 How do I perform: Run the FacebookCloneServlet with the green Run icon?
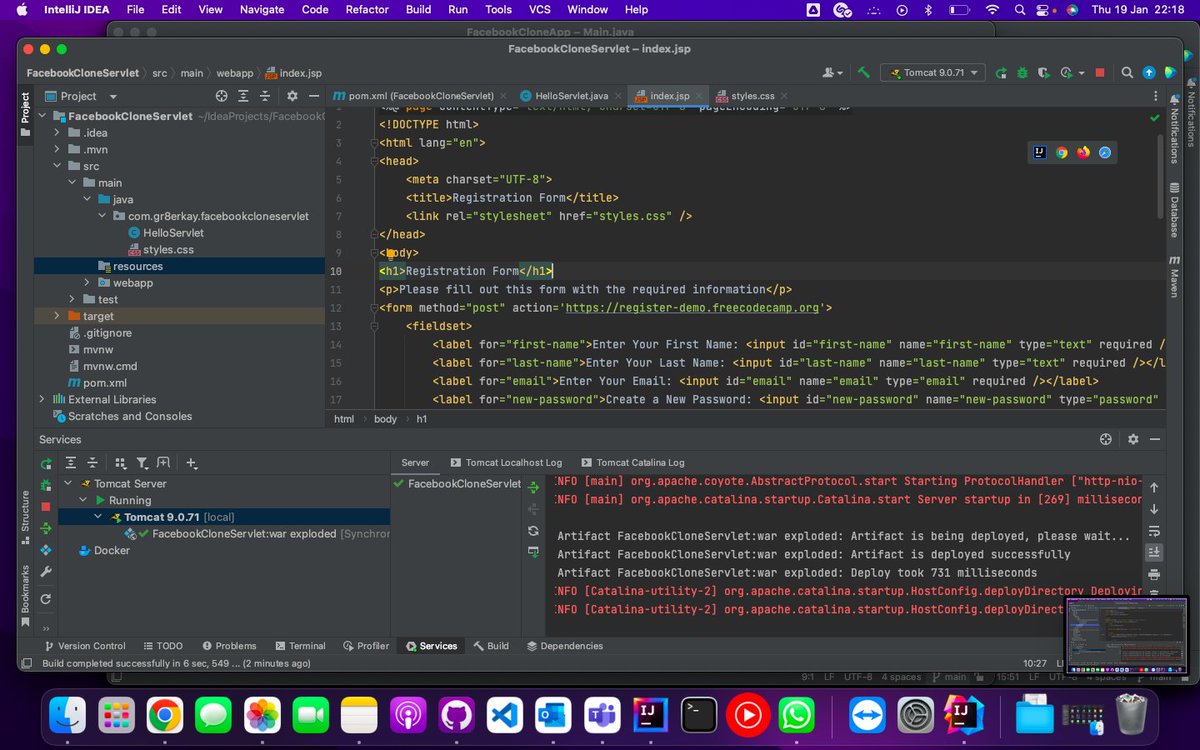point(1000,72)
